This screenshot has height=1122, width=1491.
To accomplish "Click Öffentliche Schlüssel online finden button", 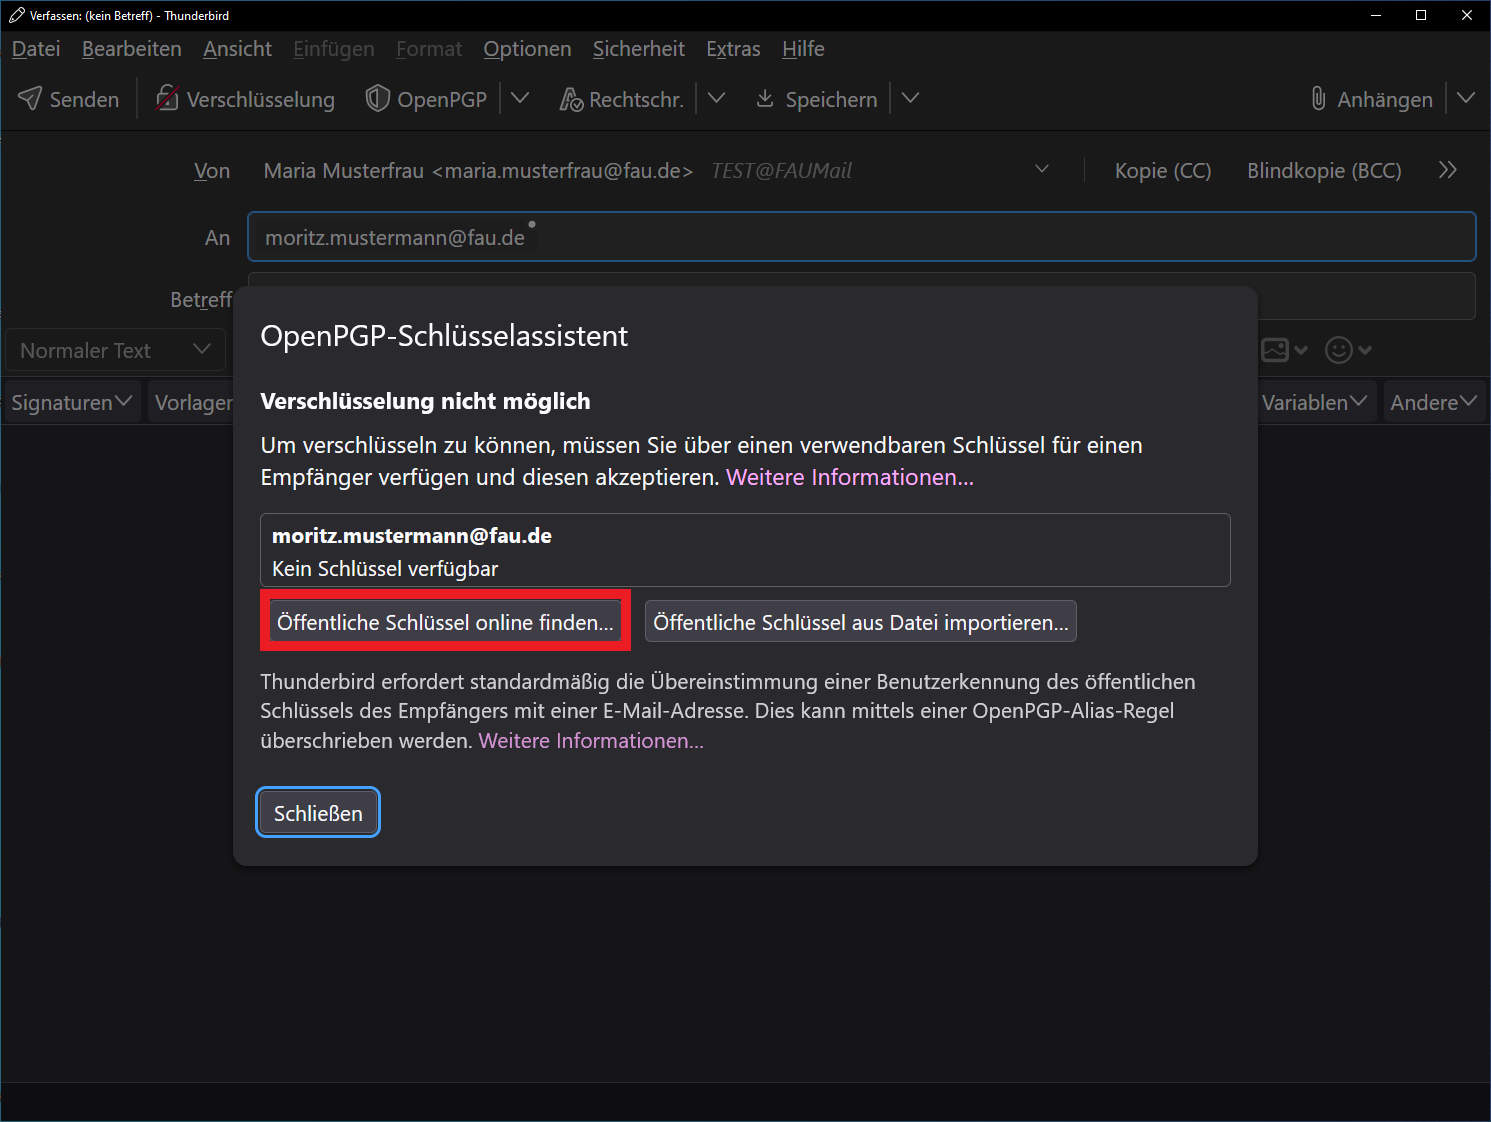I will click(x=445, y=622).
